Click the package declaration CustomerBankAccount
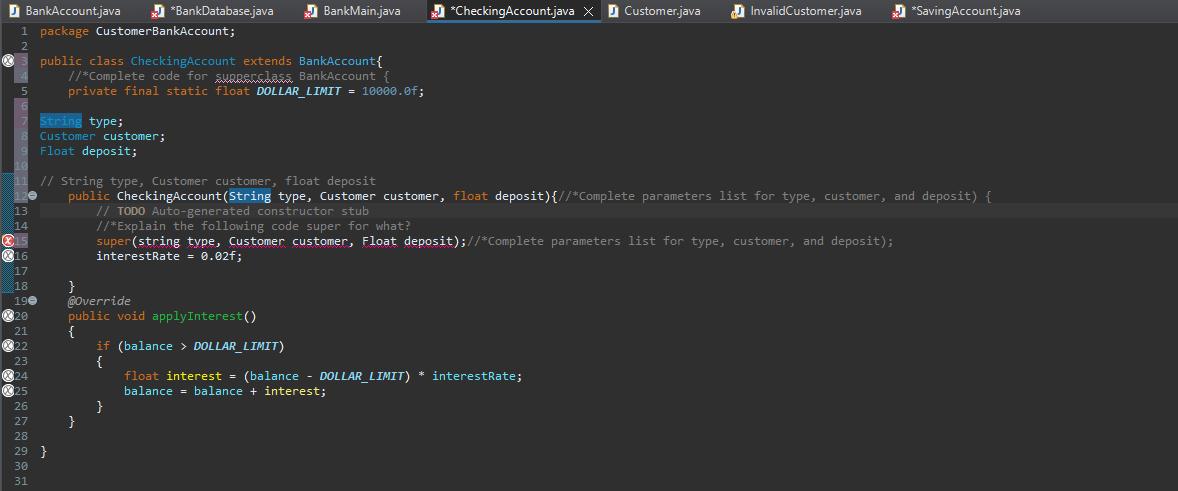This screenshot has height=491, width=1178. pos(165,32)
